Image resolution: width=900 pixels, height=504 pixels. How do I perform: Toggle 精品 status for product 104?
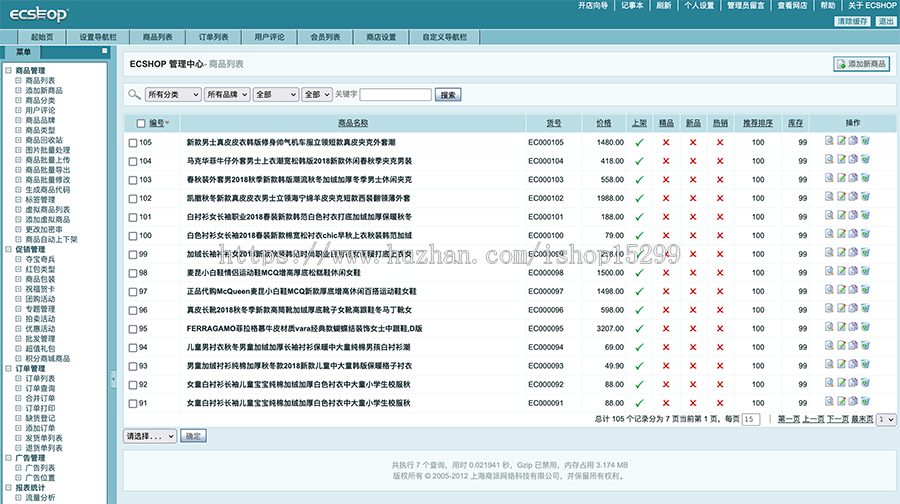(x=666, y=161)
